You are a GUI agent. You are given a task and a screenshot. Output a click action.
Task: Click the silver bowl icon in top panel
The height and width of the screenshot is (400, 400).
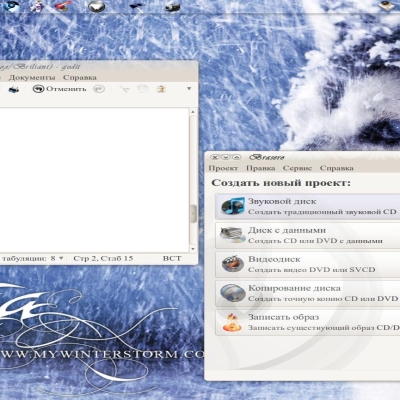97,6
